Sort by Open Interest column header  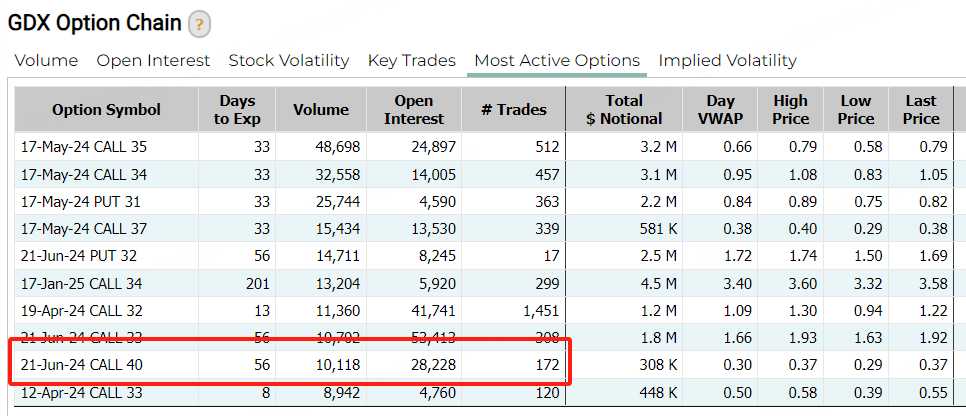(x=414, y=110)
